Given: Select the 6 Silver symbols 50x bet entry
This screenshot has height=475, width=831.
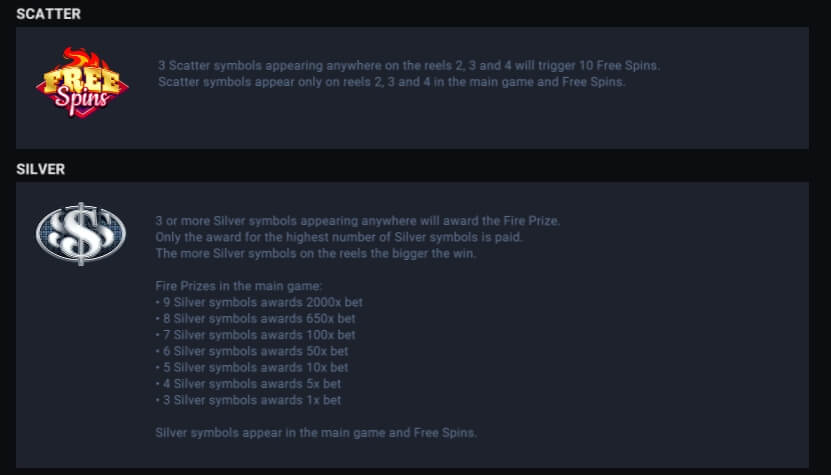Looking at the screenshot, I should (252, 351).
